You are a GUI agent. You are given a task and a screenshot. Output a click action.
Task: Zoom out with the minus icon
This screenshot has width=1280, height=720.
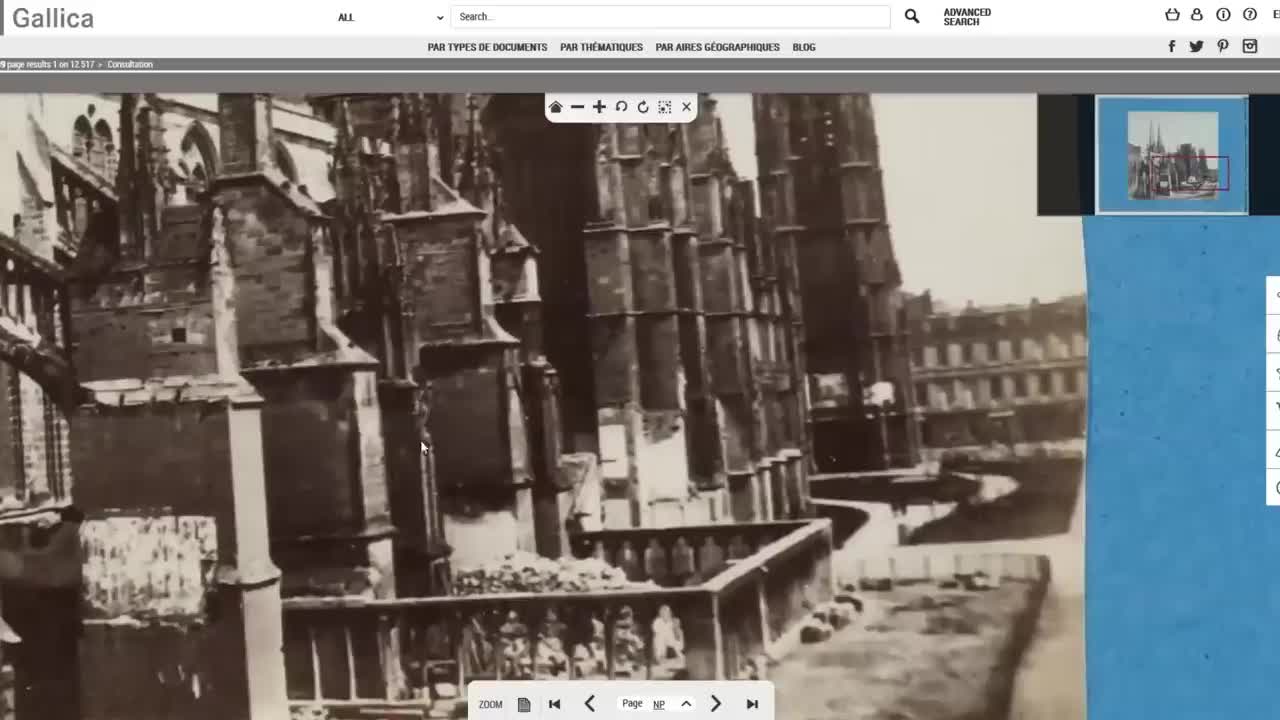tap(577, 107)
